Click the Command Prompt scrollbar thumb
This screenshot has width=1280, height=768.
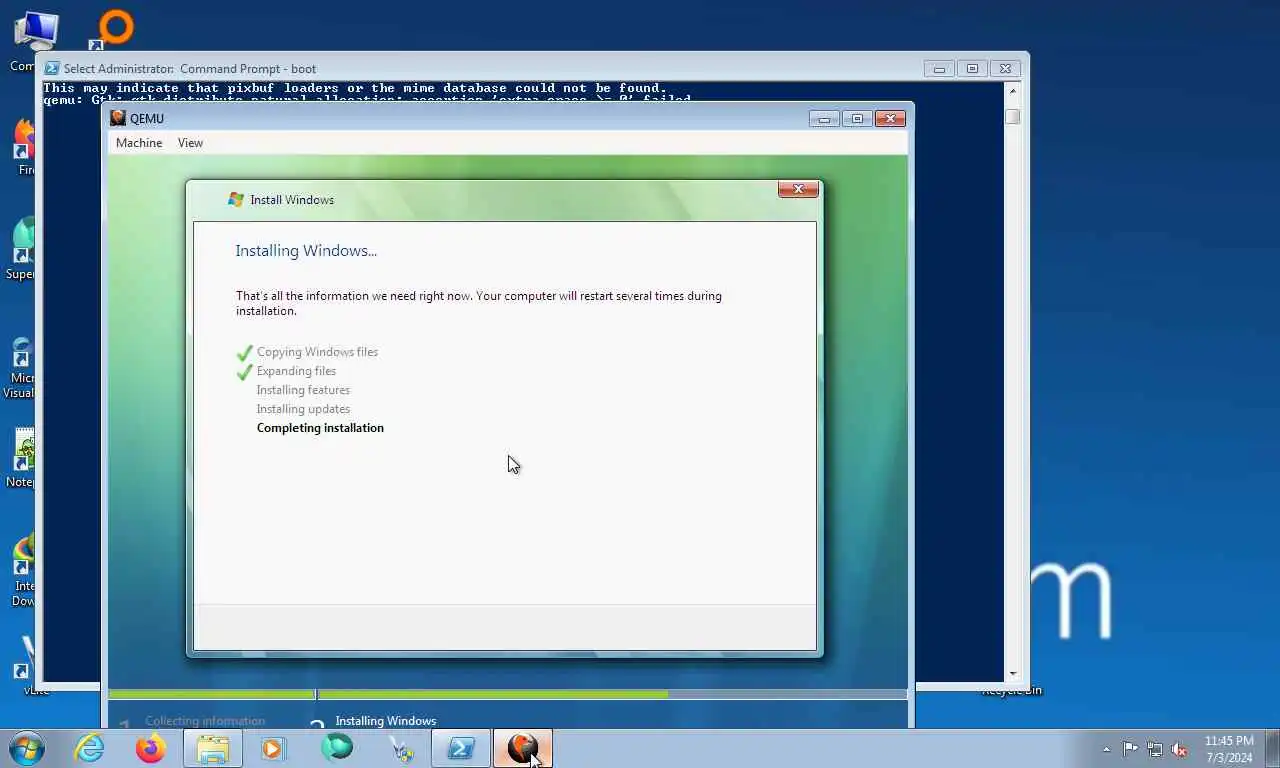[1012, 117]
